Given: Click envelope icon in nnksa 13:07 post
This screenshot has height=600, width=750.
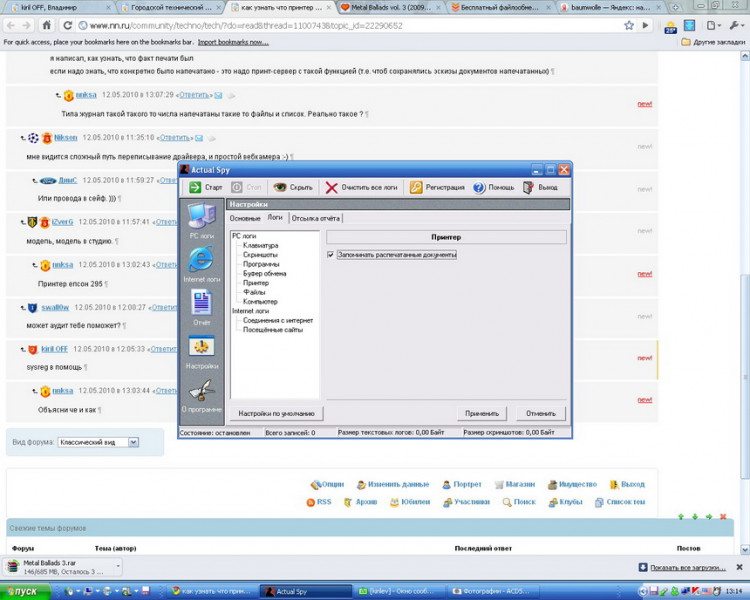Looking at the screenshot, I should (219, 95).
